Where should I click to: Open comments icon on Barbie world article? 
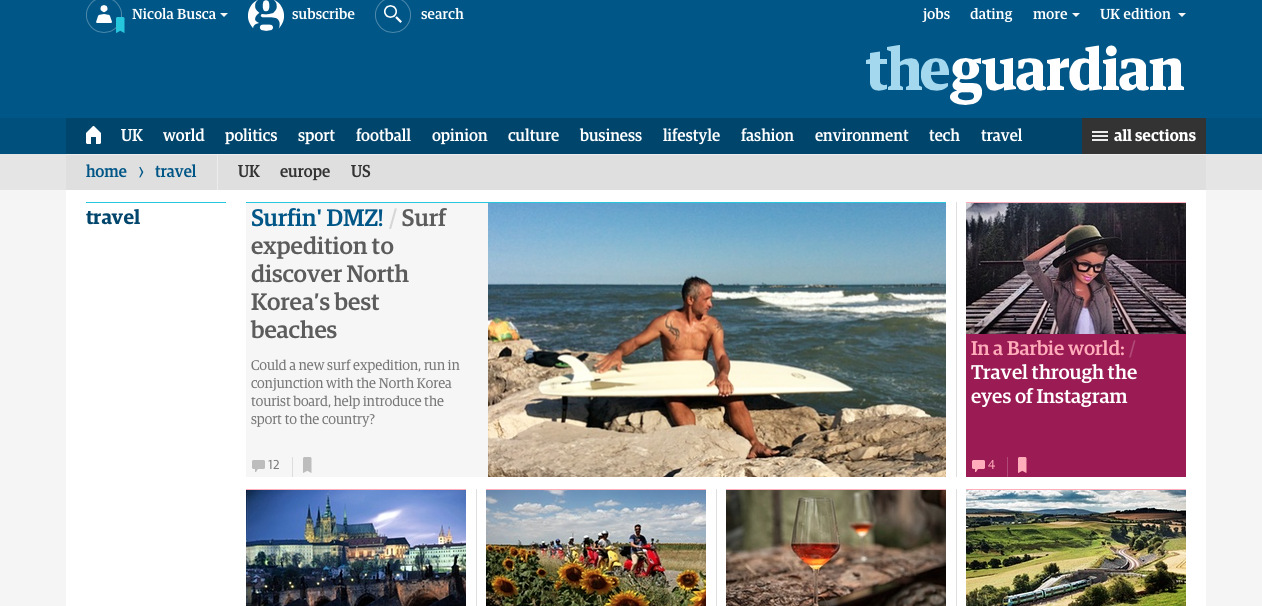point(978,465)
